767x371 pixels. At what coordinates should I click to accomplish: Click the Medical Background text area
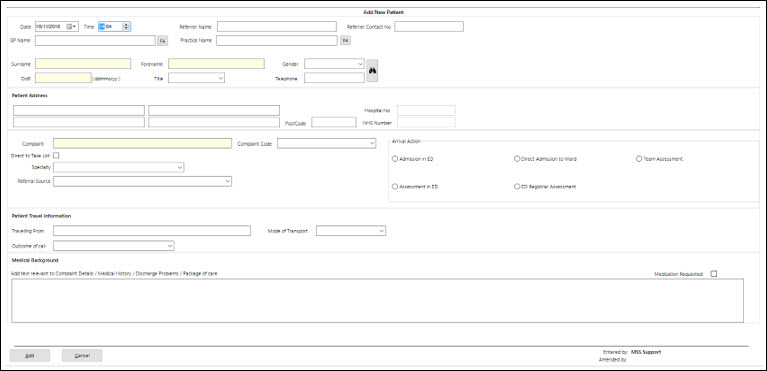click(x=378, y=301)
